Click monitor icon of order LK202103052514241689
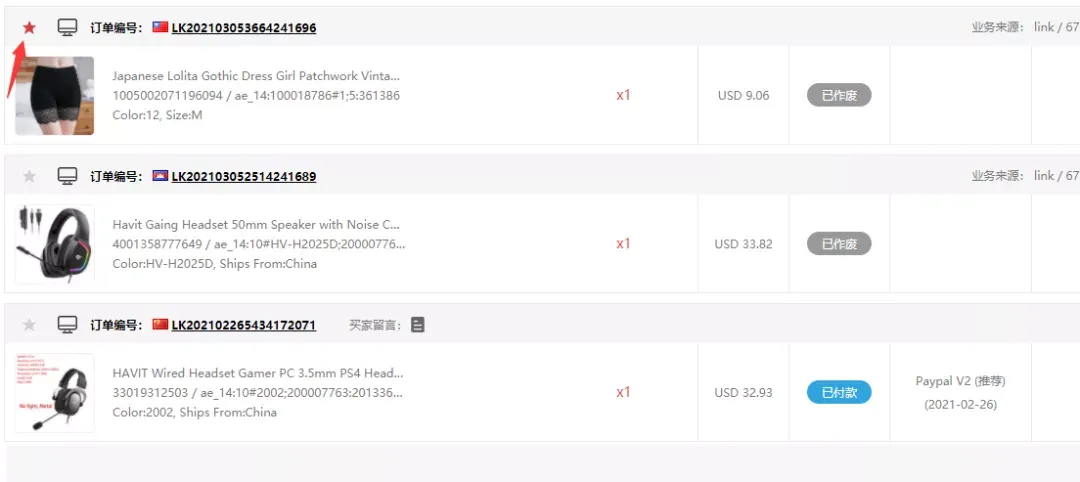 coord(67,177)
